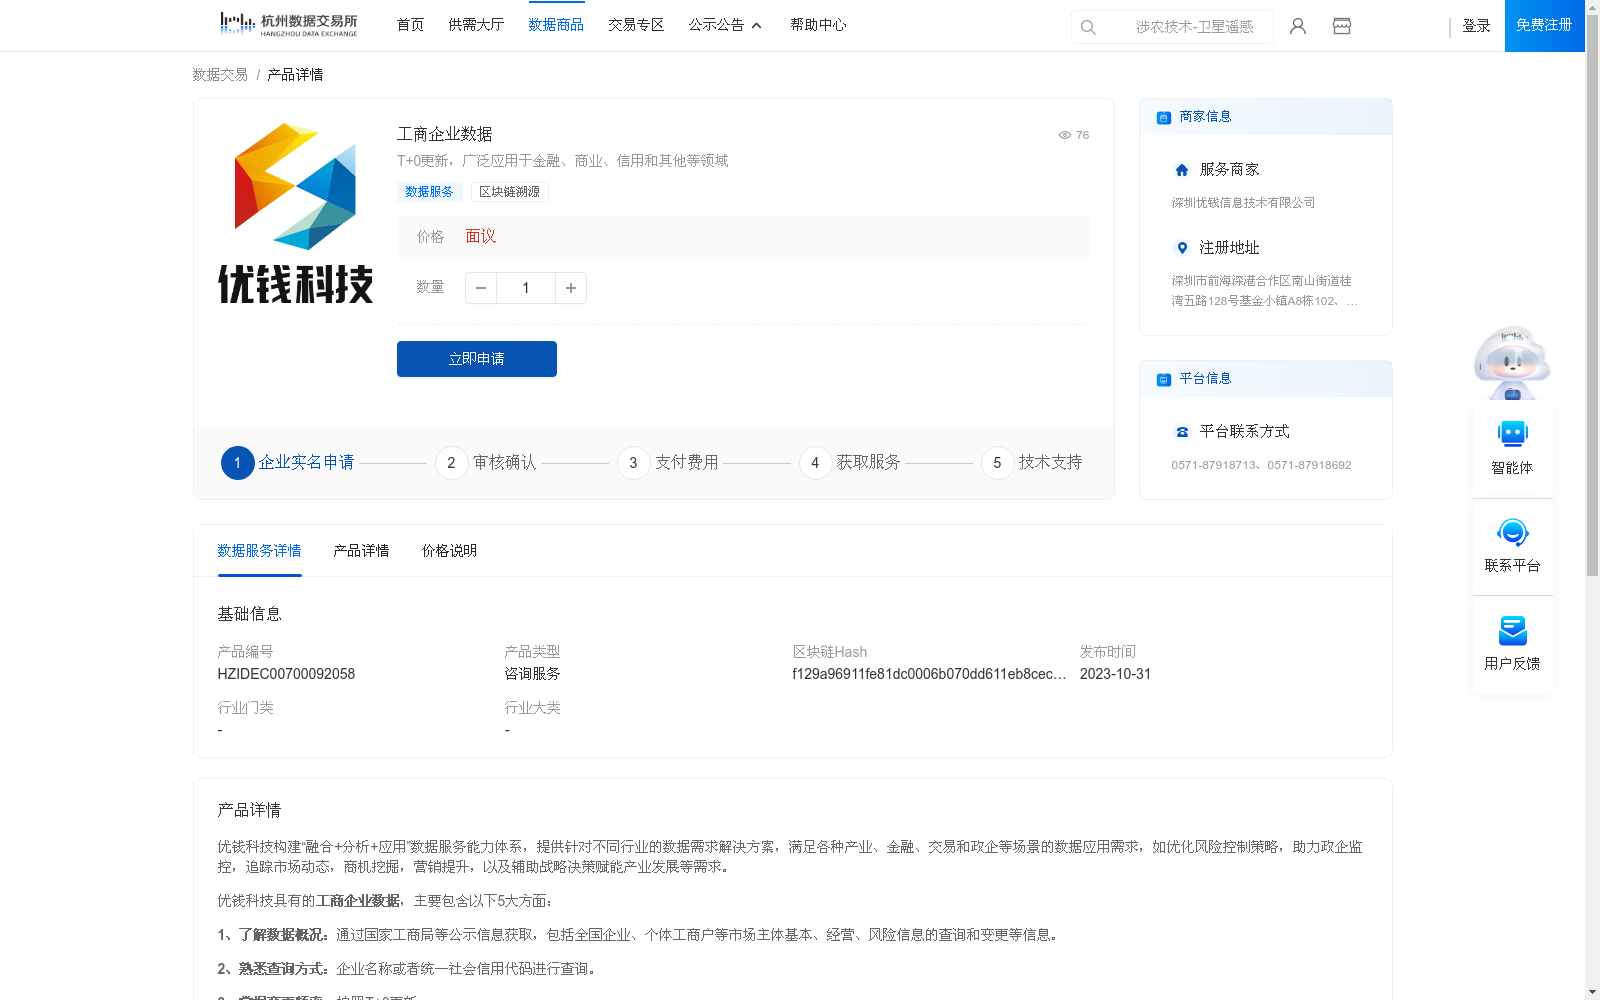Viewport: 1600px width, 1000px height.
Task: Open the 联系平台 headset icon
Action: (x=1513, y=532)
